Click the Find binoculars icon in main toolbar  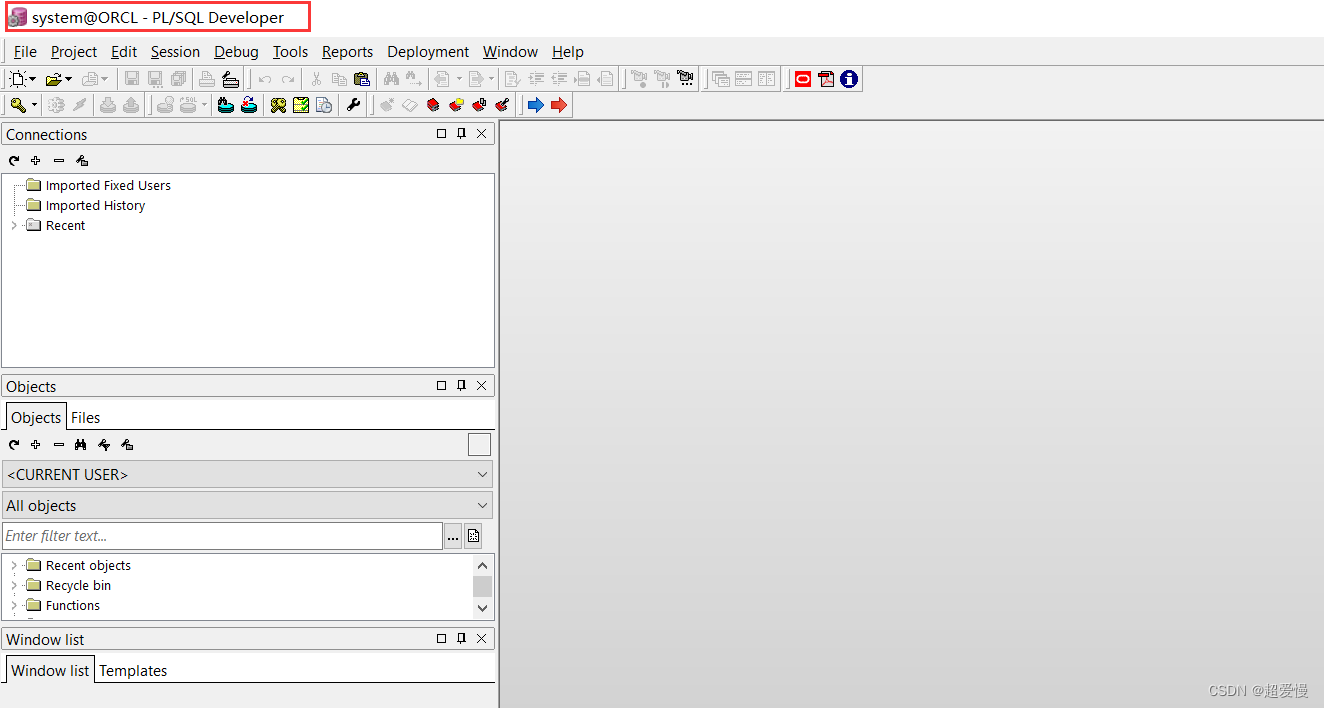(x=391, y=79)
